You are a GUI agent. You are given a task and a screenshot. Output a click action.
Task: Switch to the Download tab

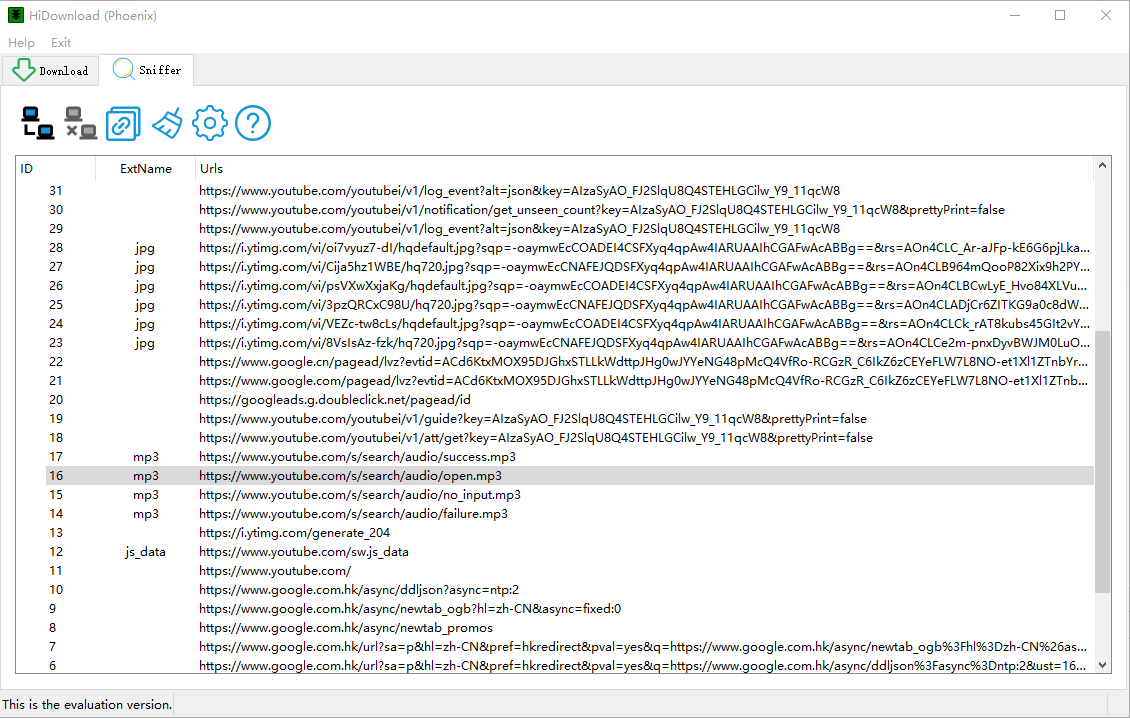tap(50, 70)
